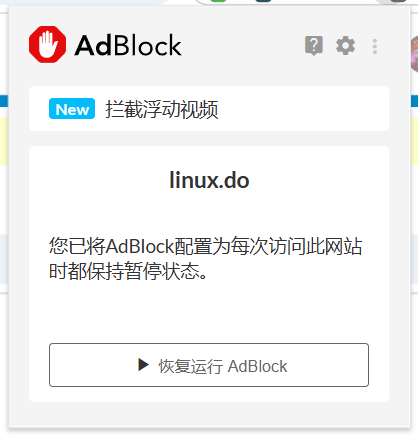This screenshot has height=438, width=418.
Task: Click empty space inside the linux.do card
Action: 209,313
